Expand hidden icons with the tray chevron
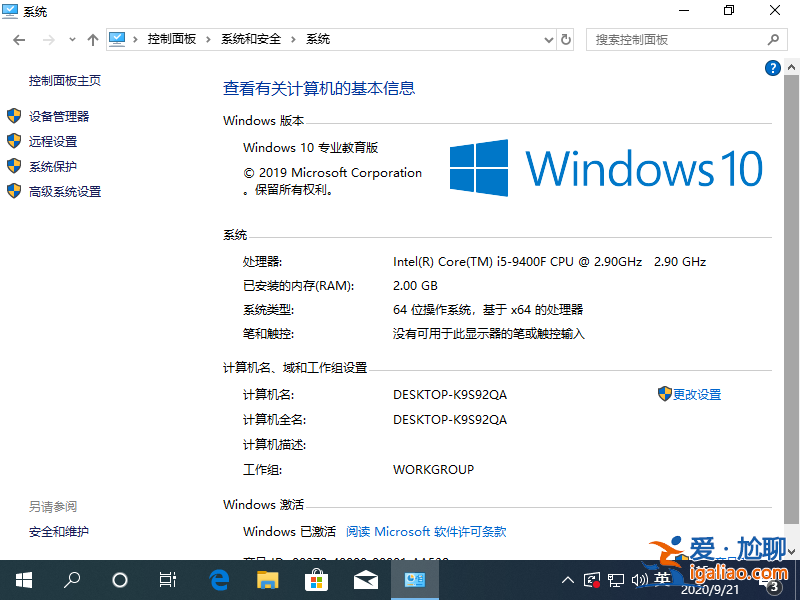This screenshot has height=600, width=800. click(567, 579)
